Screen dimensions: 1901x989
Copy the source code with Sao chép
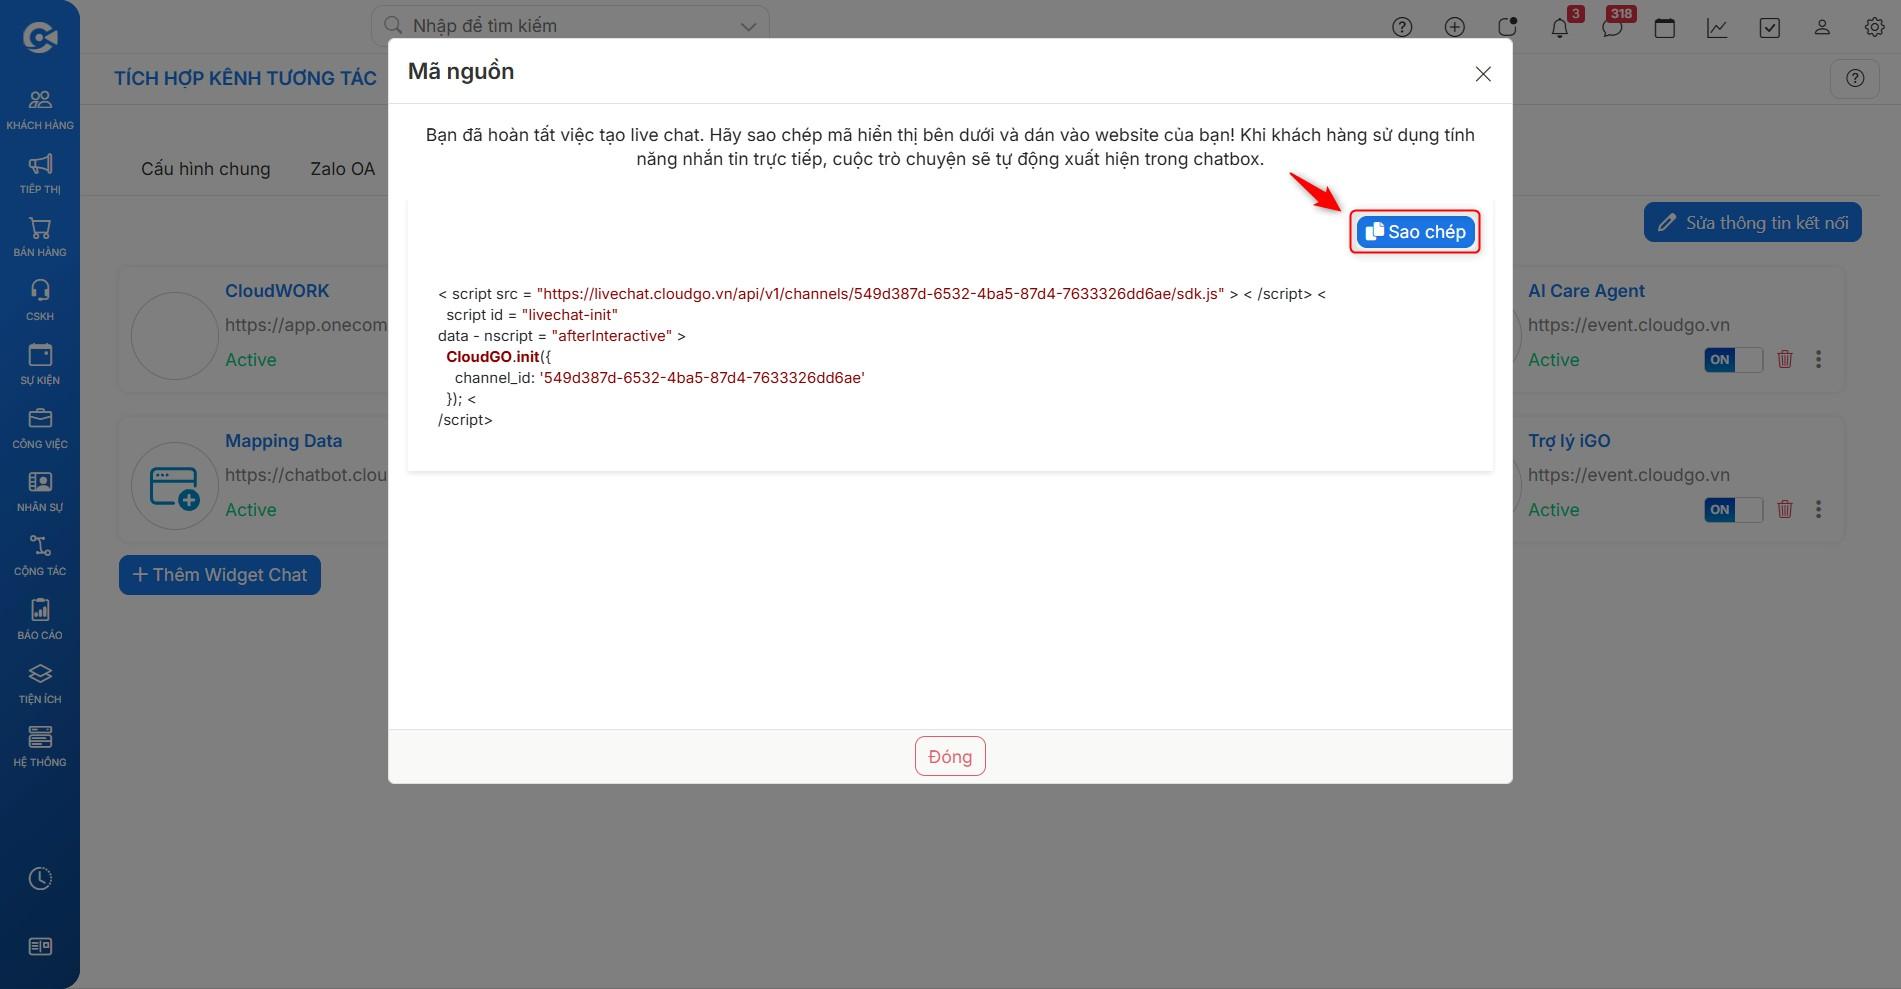[x=1415, y=232]
